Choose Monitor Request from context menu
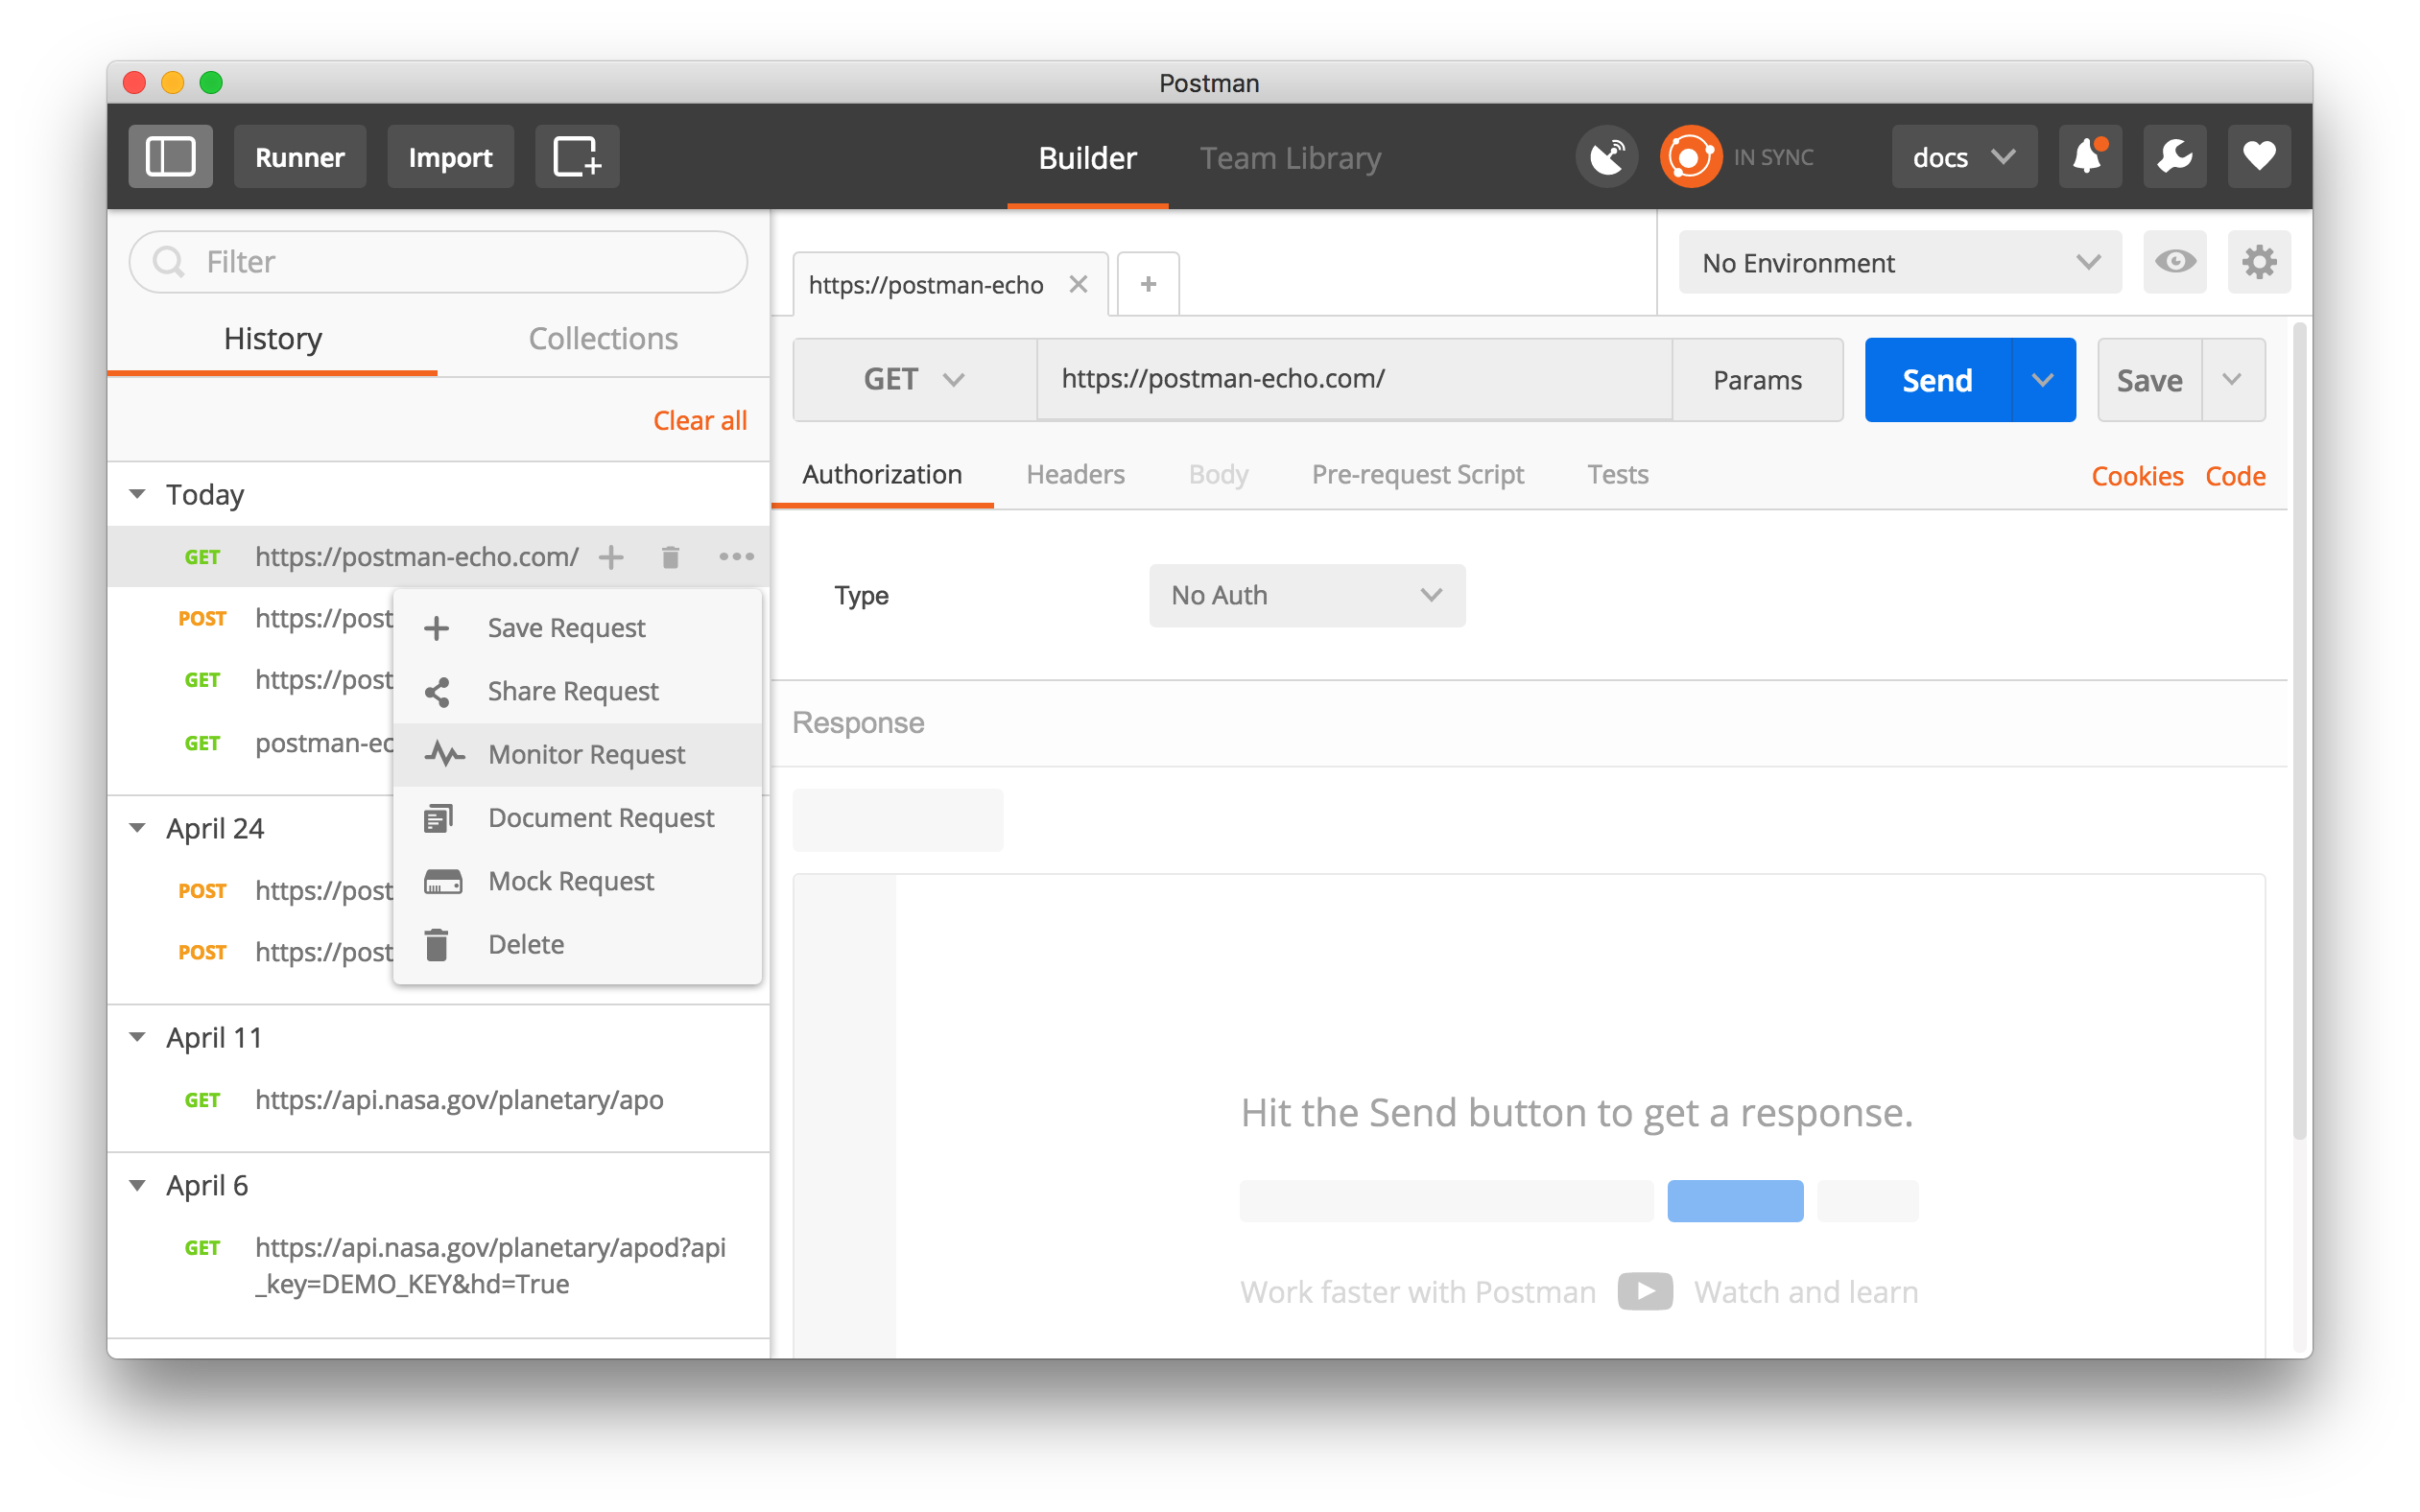 pos(586,755)
